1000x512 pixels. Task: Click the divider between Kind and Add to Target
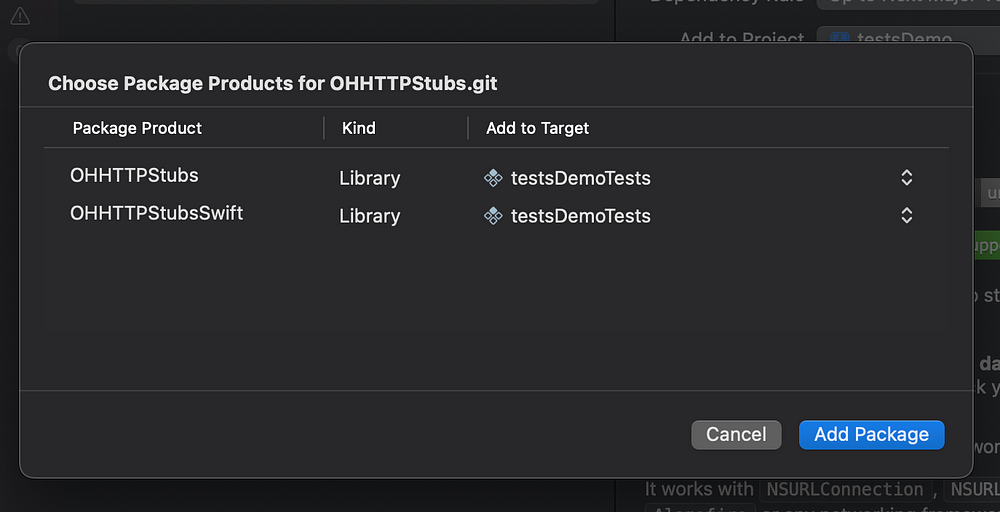468,128
